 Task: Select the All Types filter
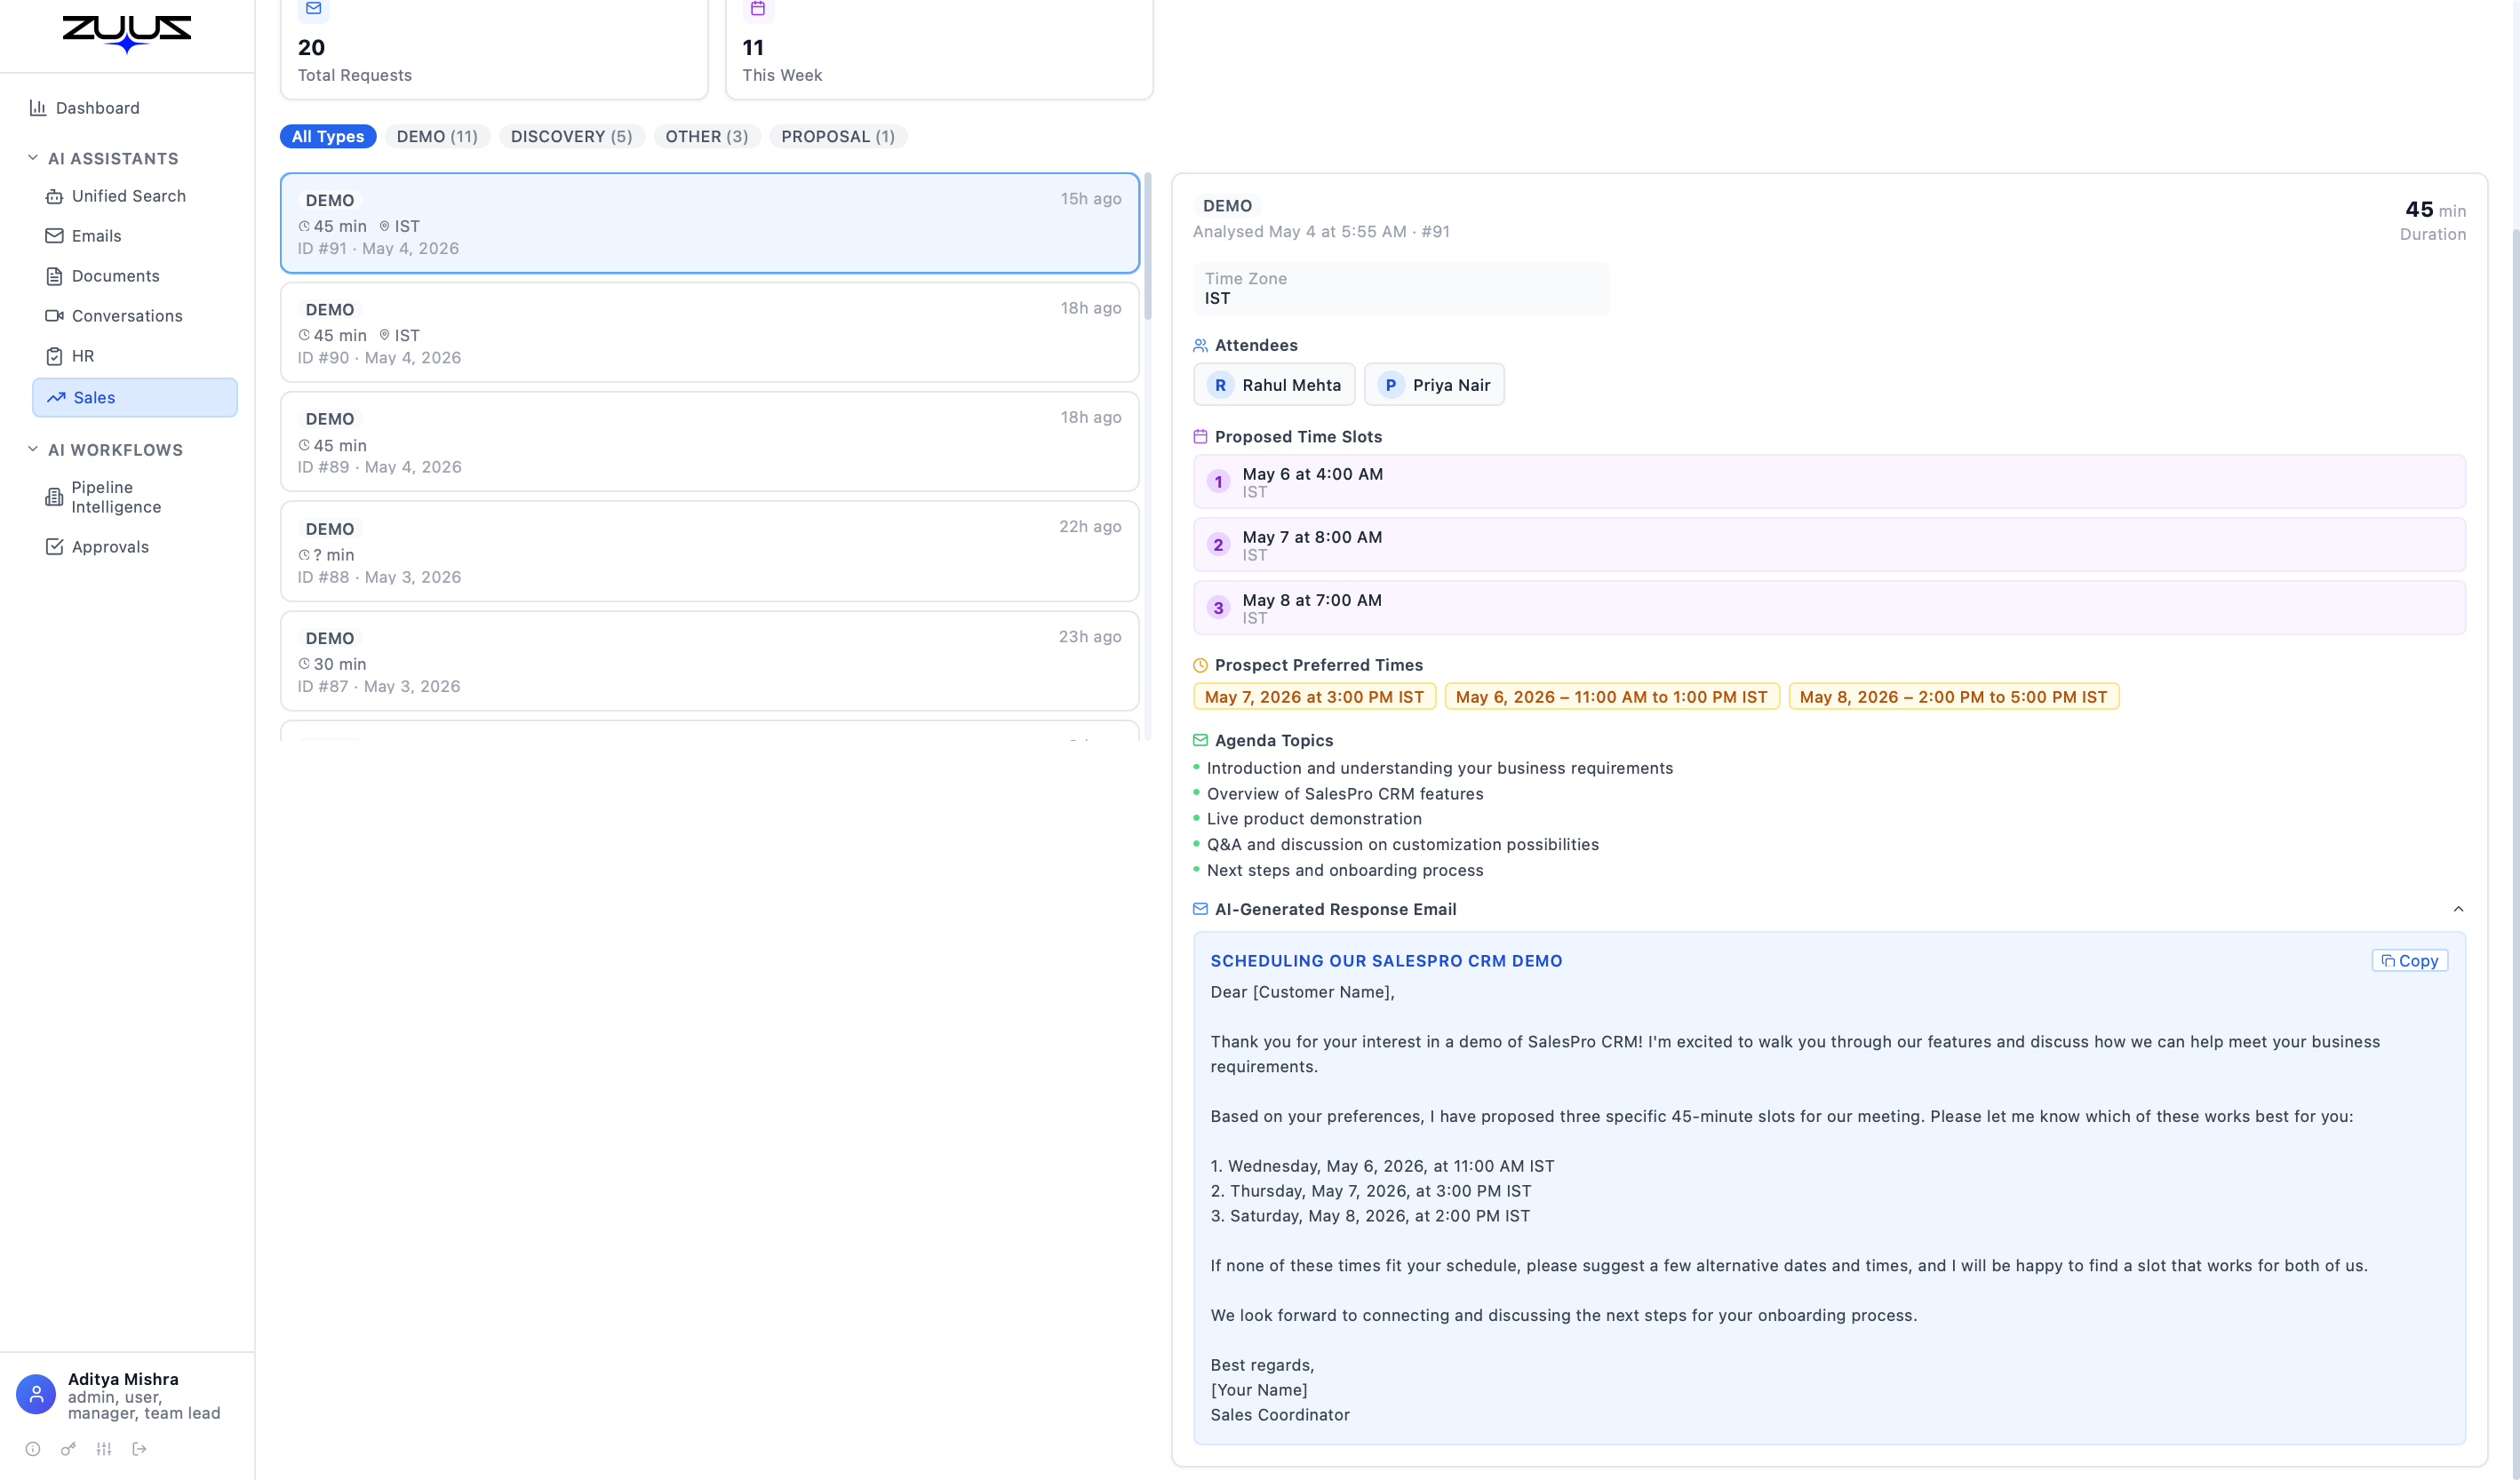pyautogui.click(x=328, y=136)
